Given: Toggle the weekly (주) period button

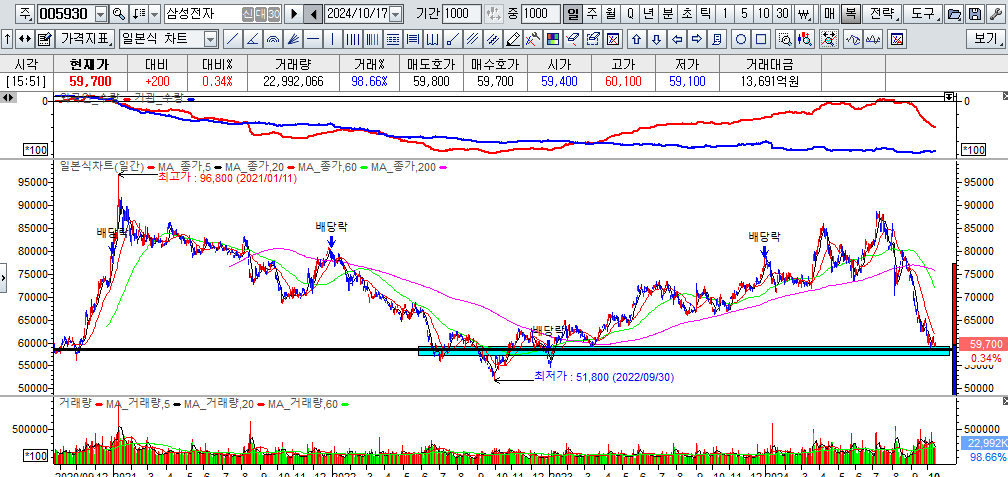Looking at the screenshot, I should click(x=591, y=14).
